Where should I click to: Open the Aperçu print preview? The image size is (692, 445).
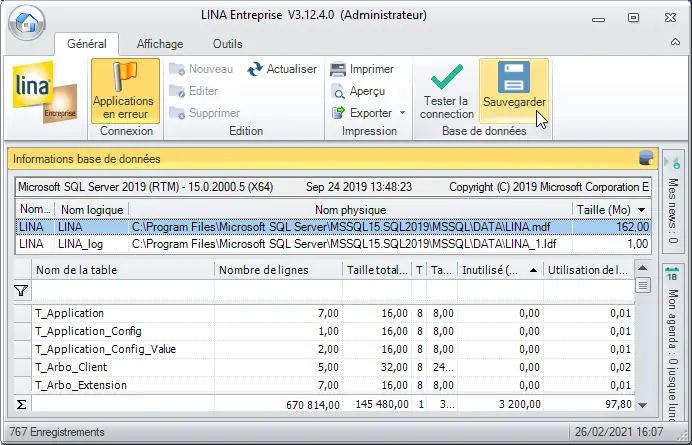tap(358, 91)
